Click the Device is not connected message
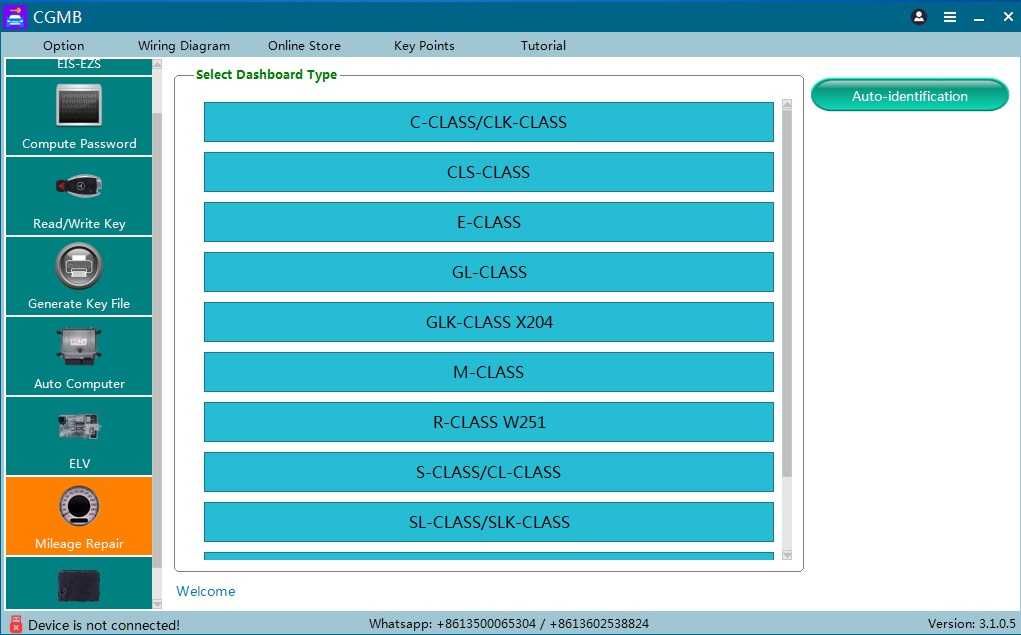The height and width of the screenshot is (635, 1021). tap(104, 625)
